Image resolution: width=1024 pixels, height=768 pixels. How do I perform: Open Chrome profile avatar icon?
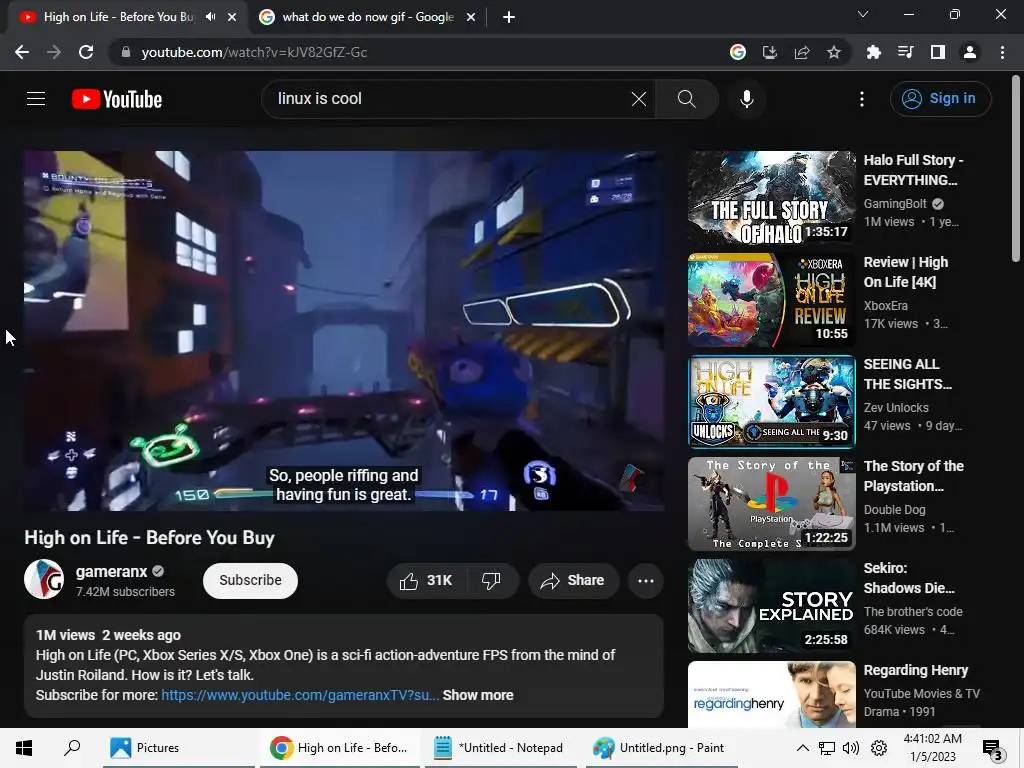click(970, 52)
